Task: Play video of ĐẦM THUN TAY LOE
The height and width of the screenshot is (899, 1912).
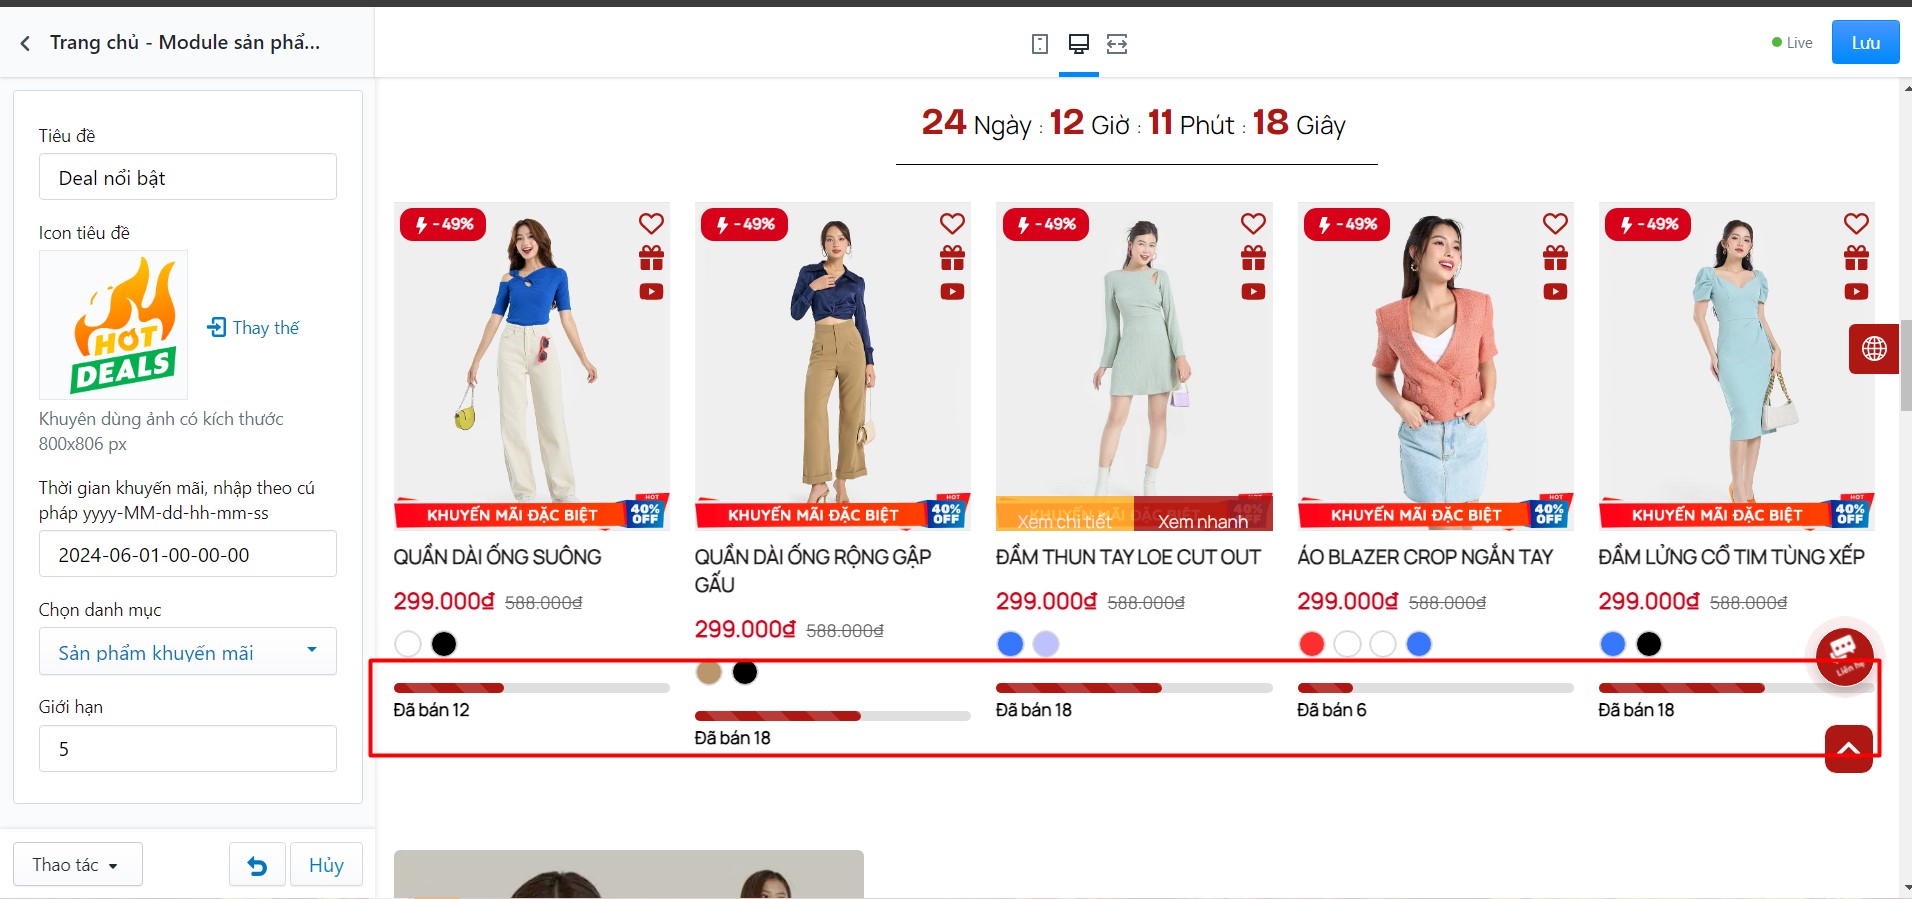Action: coord(1253,292)
